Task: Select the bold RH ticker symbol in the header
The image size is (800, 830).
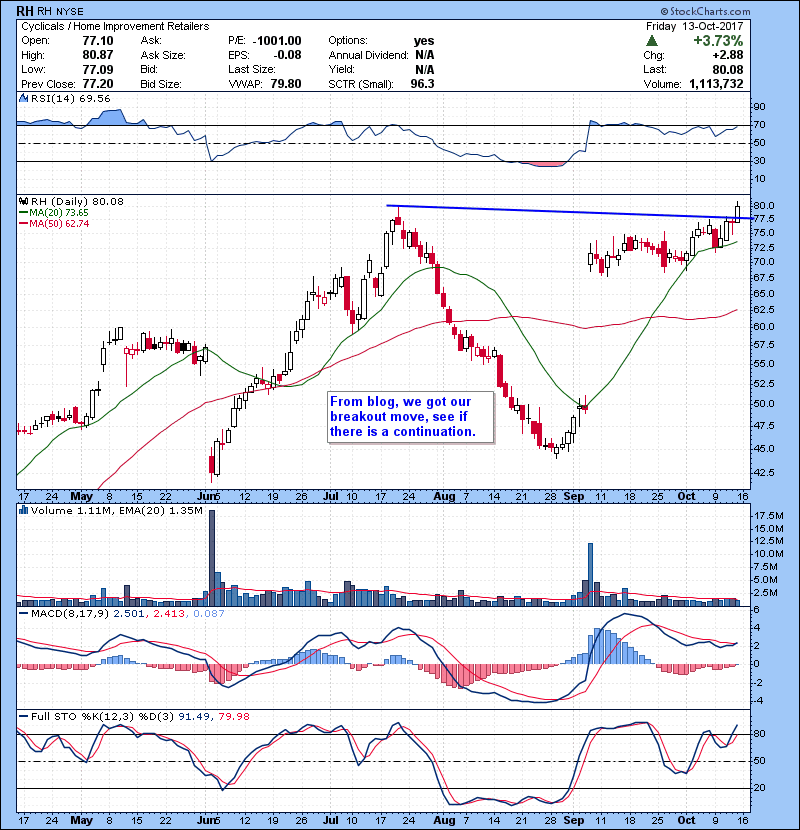Action: 24,11
